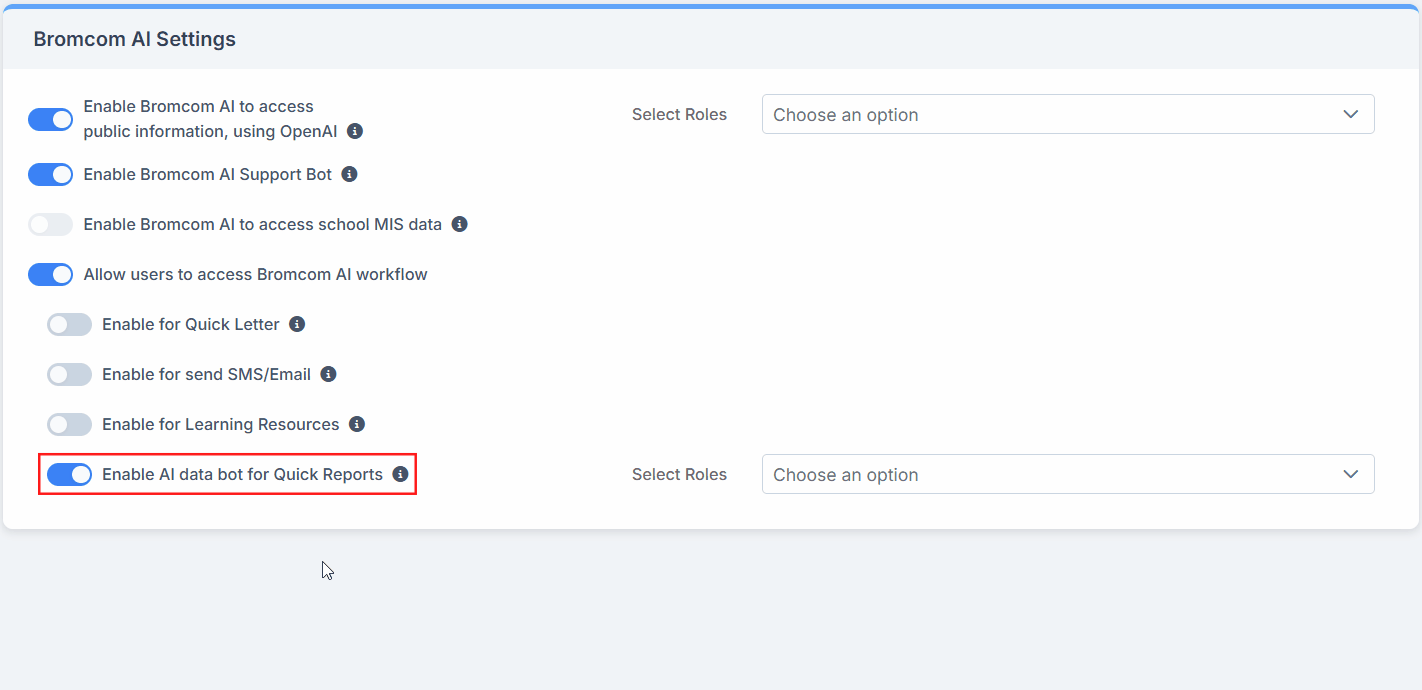This screenshot has height=690, width=1422.
Task: Click the chevron on the top Select Roles dropdown
Action: [x=1351, y=114]
